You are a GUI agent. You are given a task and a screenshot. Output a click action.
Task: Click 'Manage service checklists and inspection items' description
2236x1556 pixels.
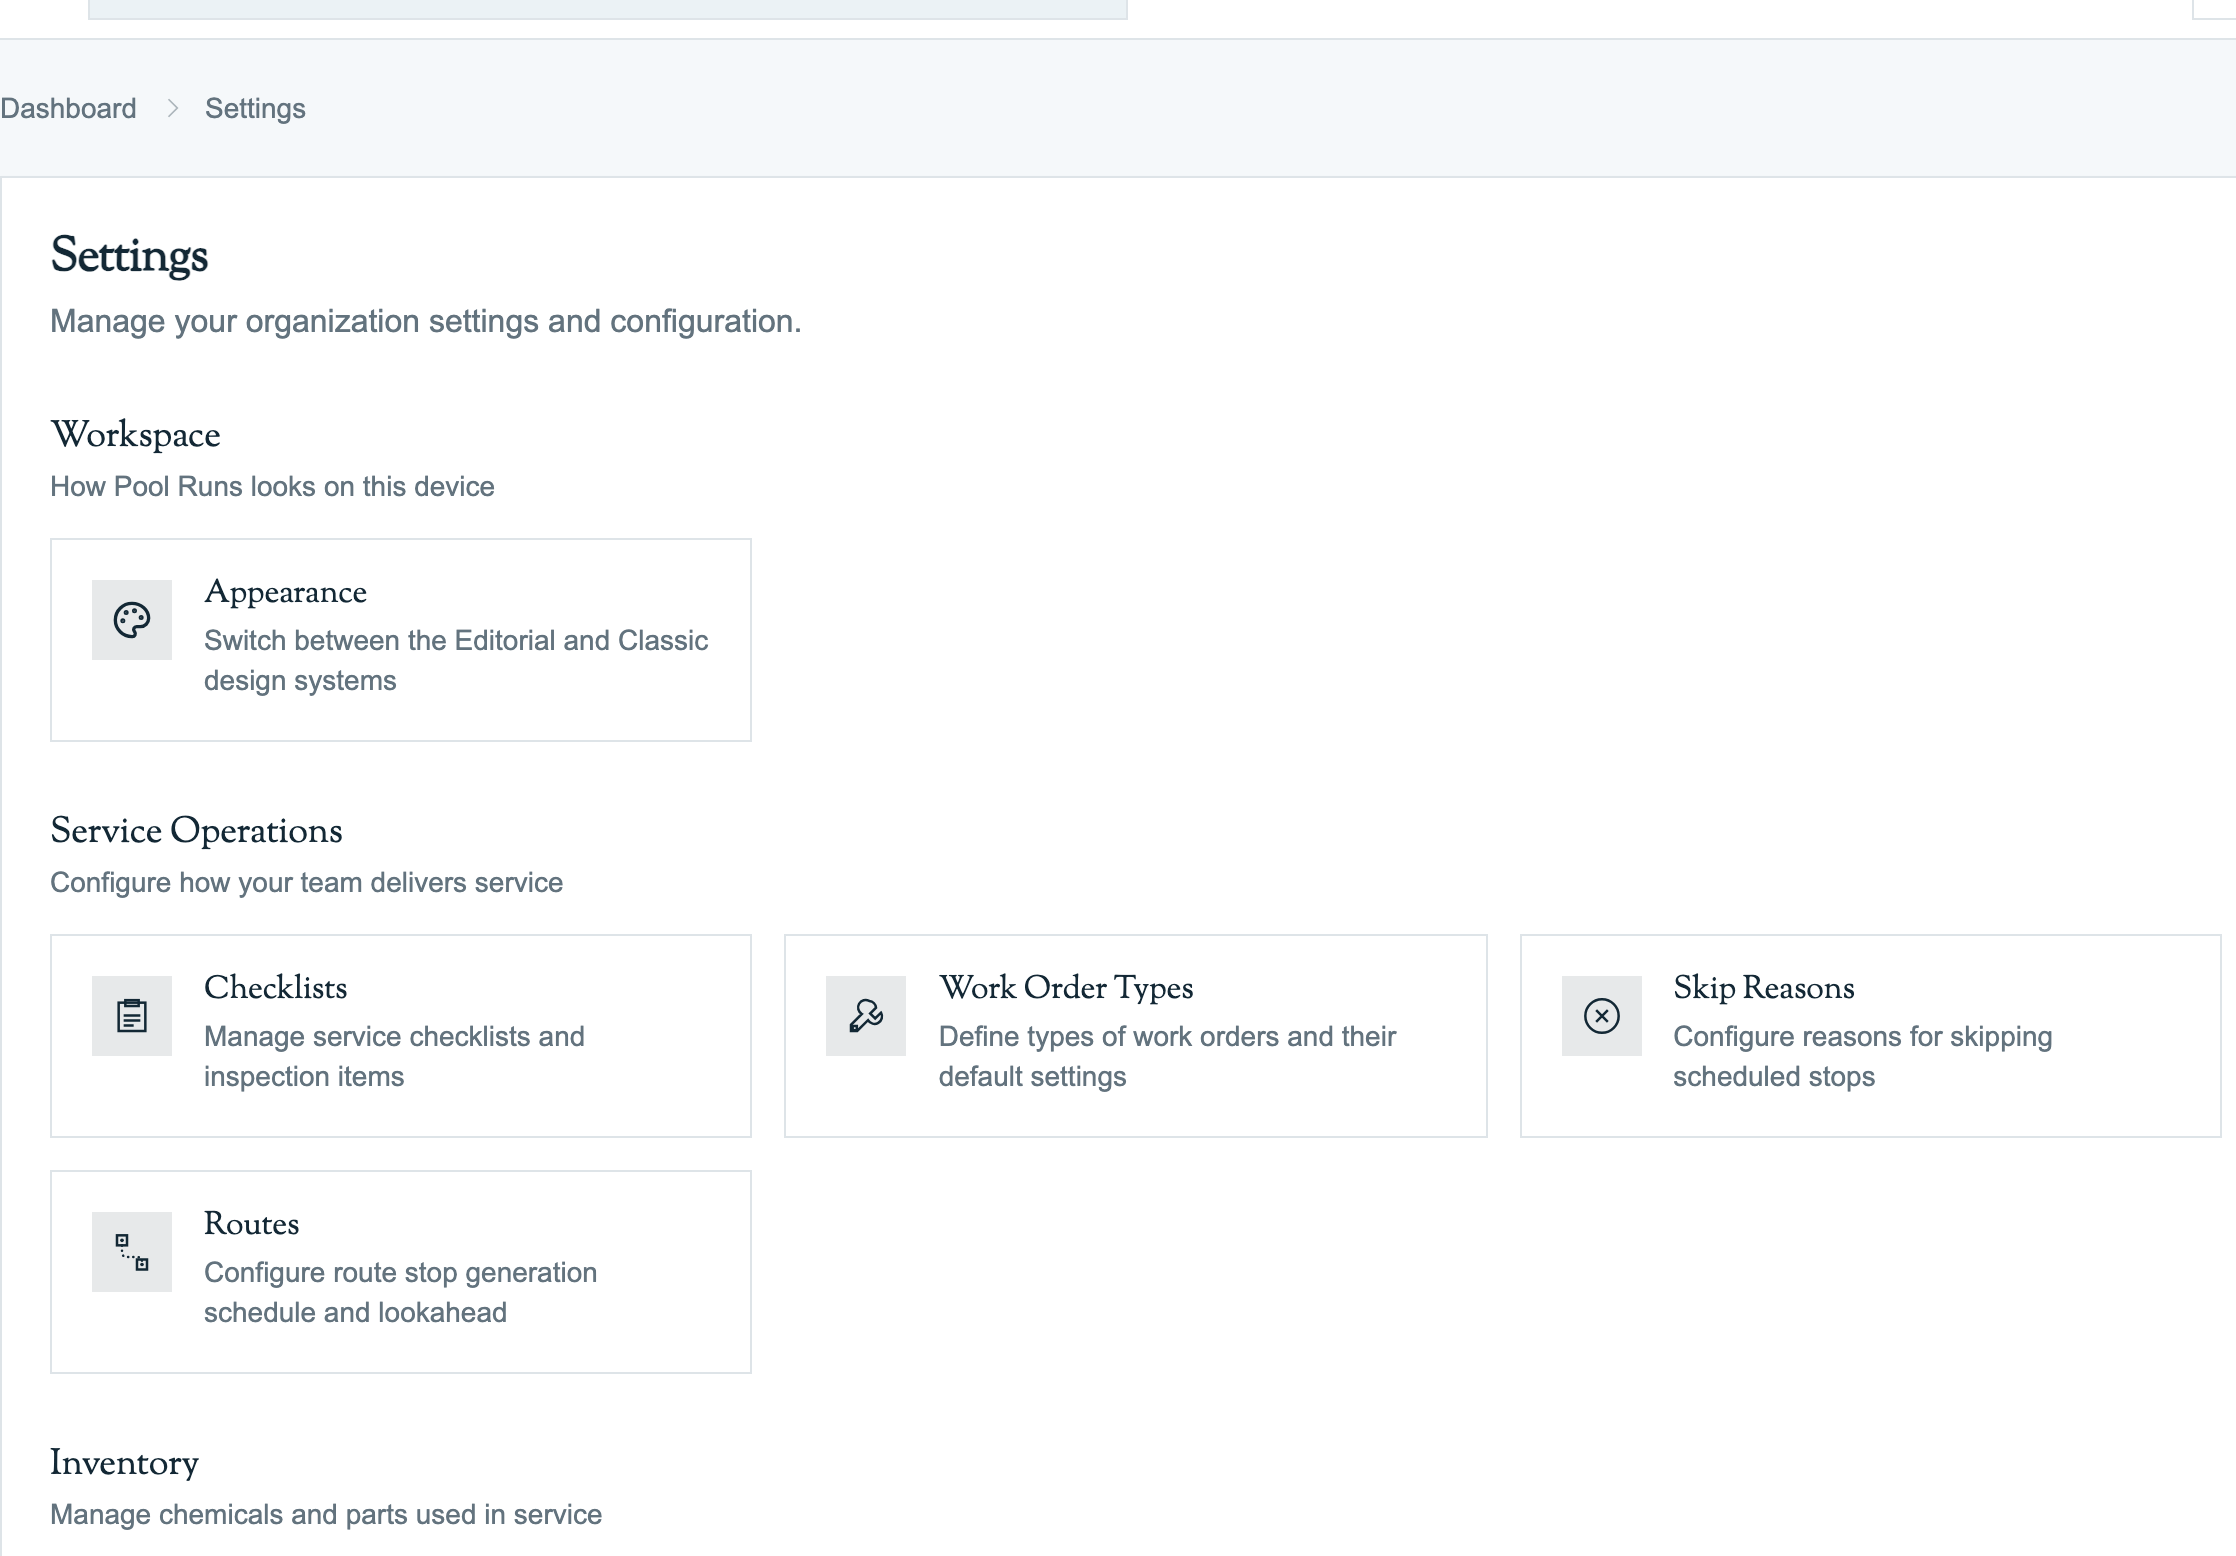395,1056
